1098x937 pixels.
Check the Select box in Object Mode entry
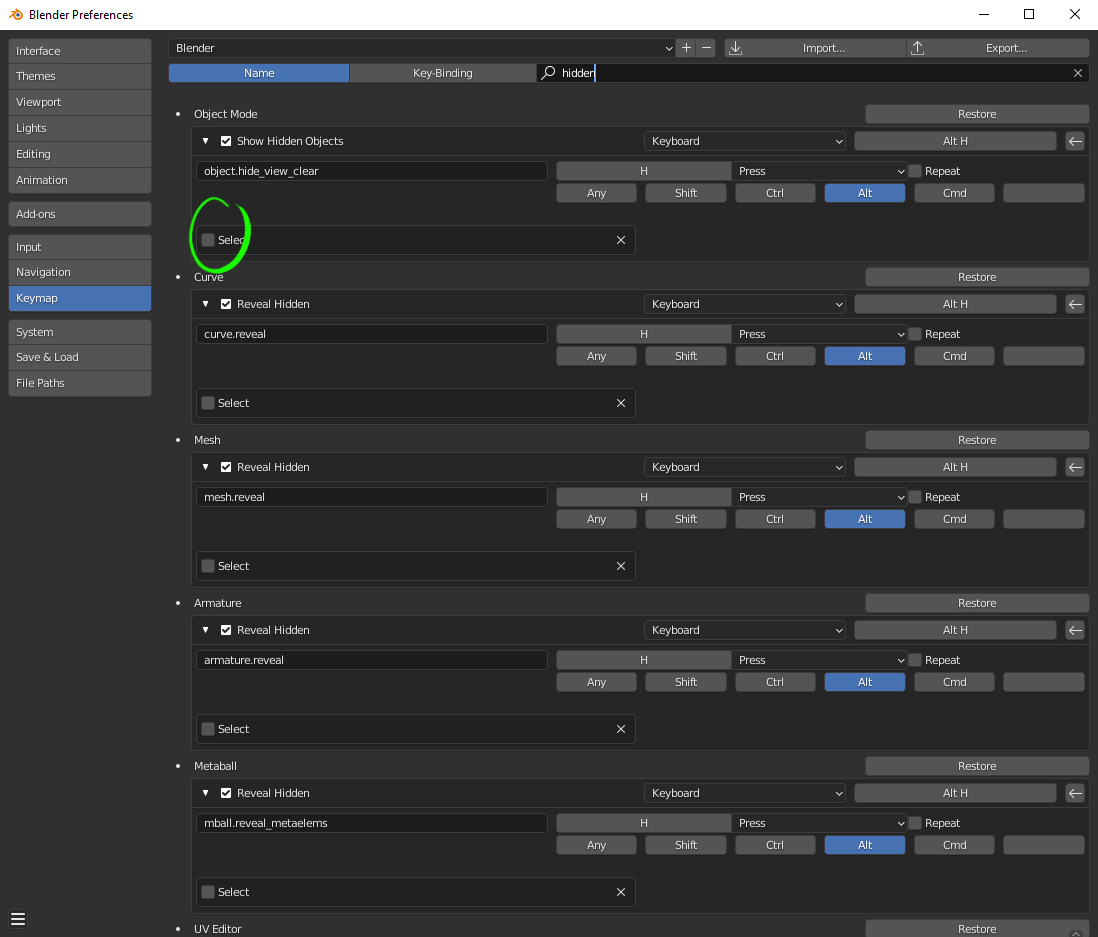pos(208,239)
